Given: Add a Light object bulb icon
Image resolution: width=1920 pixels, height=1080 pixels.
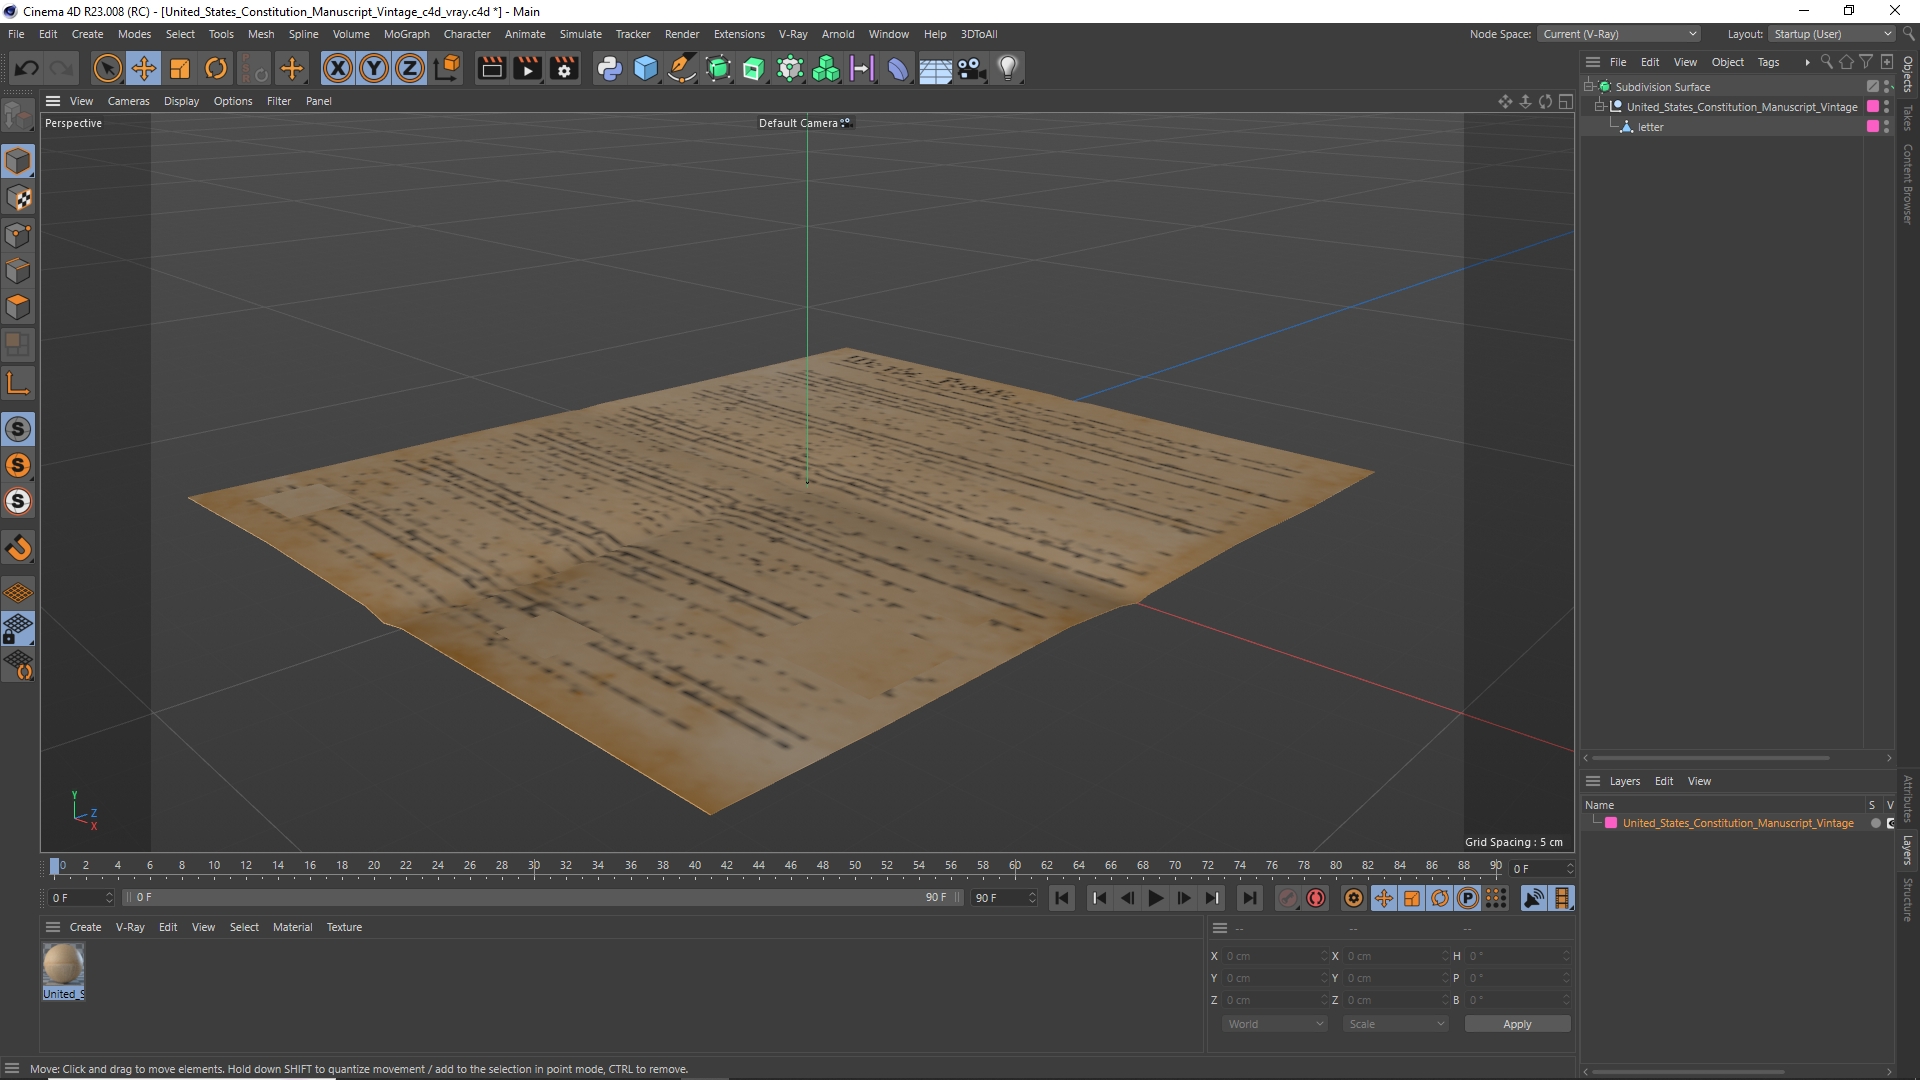Looking at the screenshot, I should click(1008, 68).
